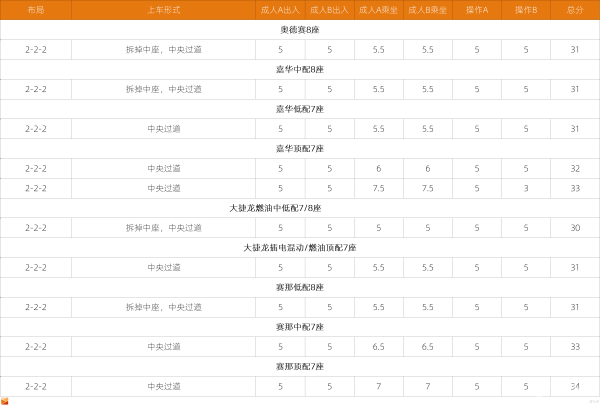The width and height of the screenshot is (600, 407).
Task: Select the 赛那低配8座 section title
Action: [x=300, y=287]
